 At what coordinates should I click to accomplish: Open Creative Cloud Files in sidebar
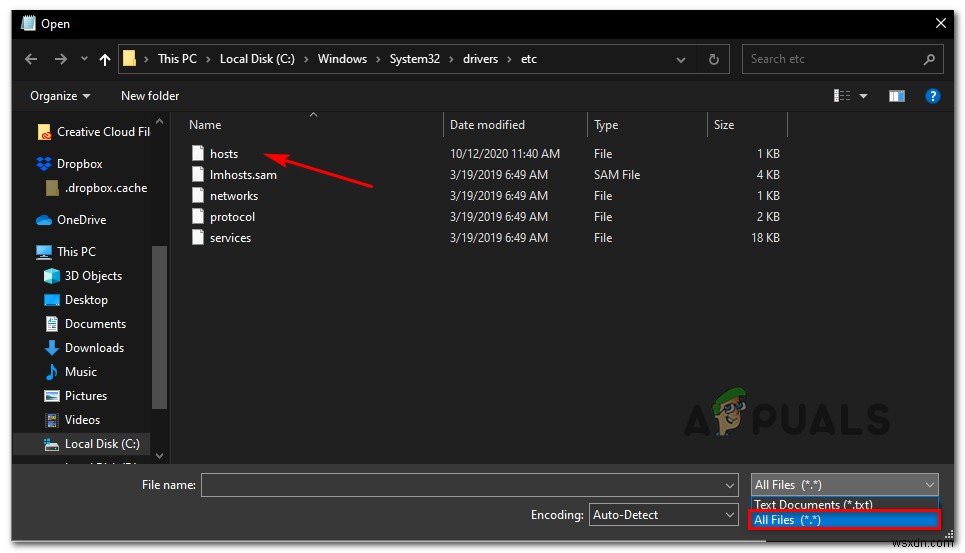[94, 132]
